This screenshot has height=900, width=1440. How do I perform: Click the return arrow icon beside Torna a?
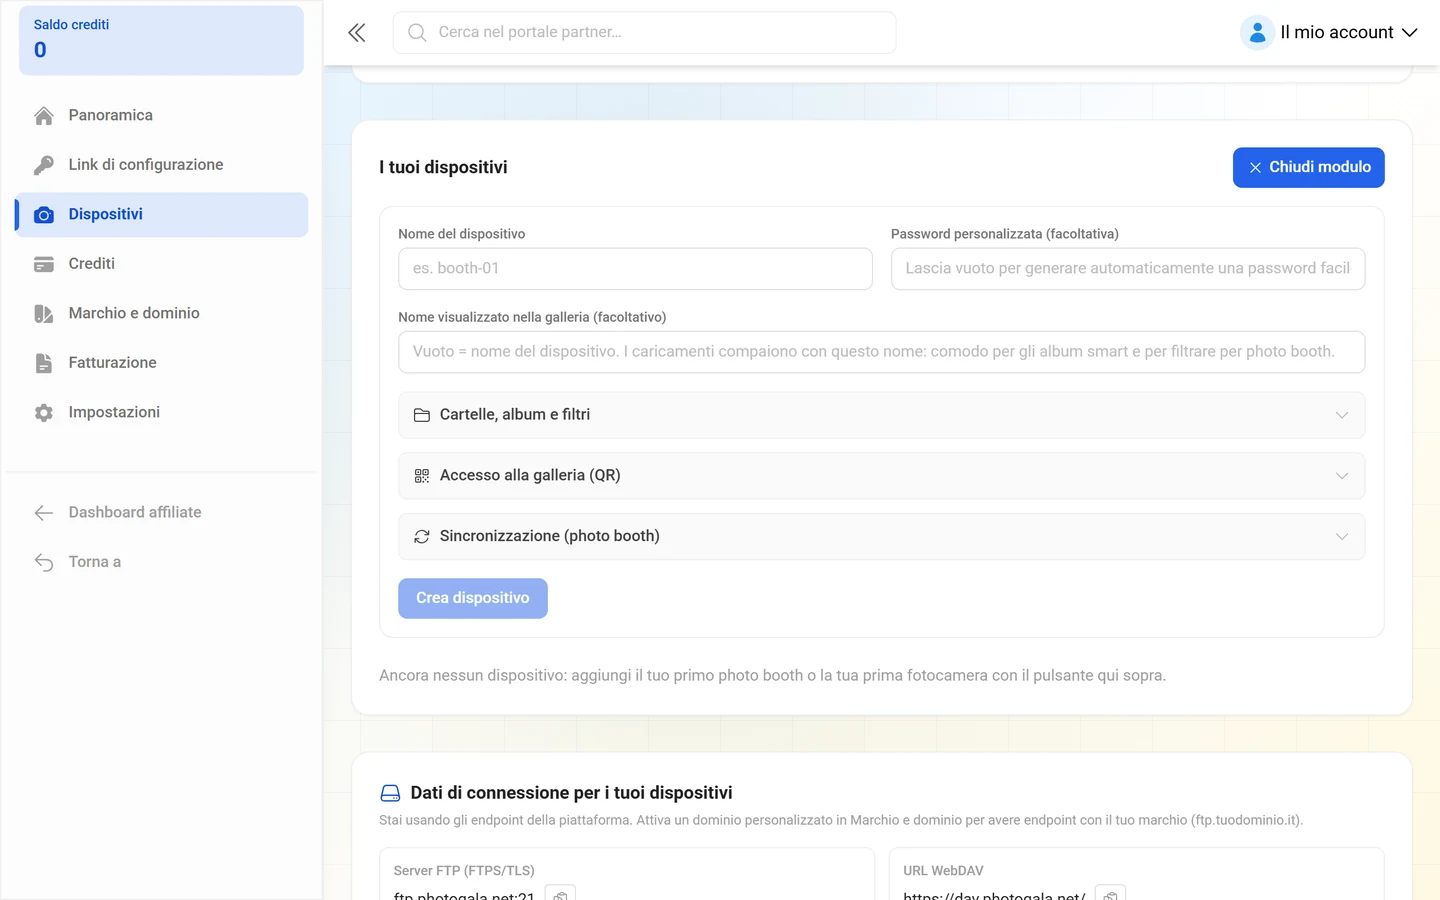click(44, 562)
